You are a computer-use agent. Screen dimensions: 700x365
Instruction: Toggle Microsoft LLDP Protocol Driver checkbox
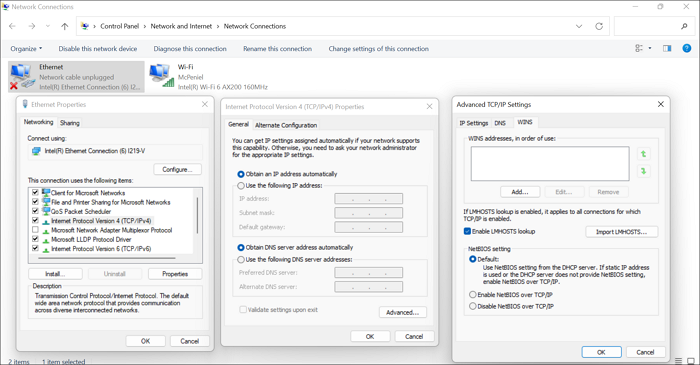pos(35,239)
